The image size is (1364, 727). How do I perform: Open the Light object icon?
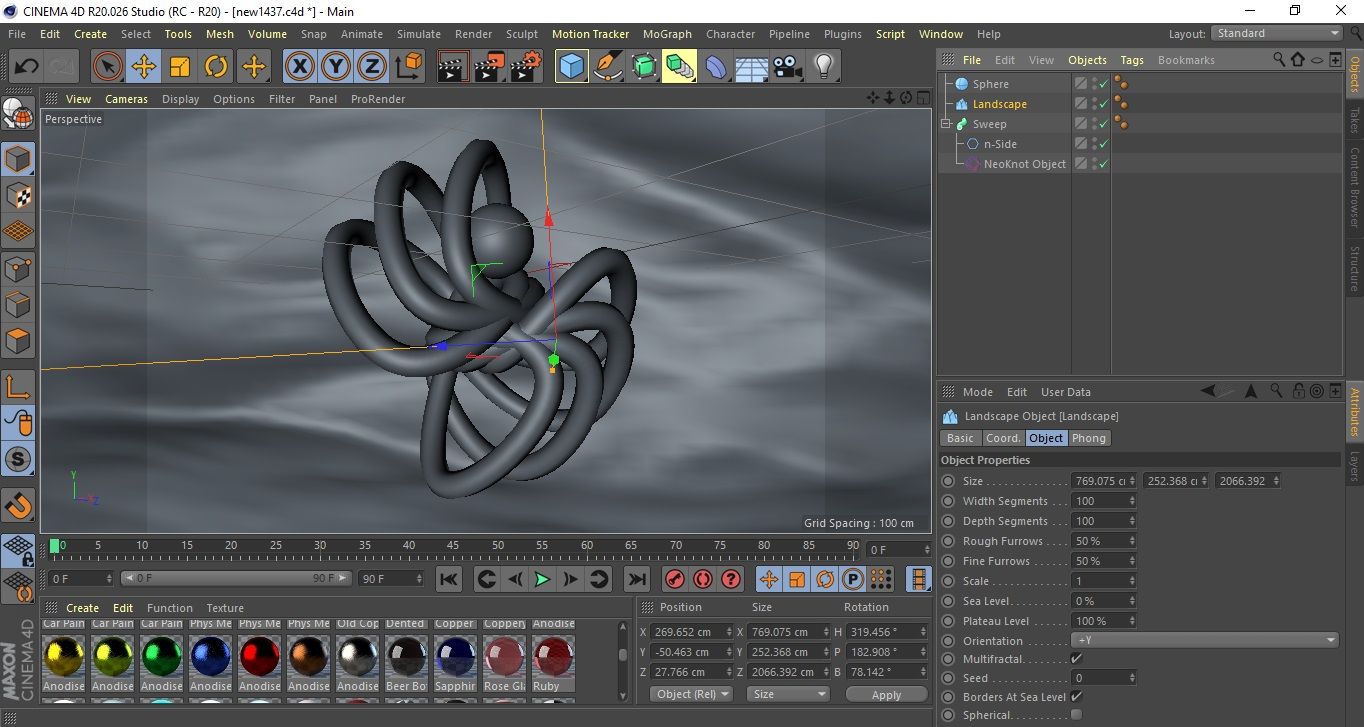click(x=823, y=67)
